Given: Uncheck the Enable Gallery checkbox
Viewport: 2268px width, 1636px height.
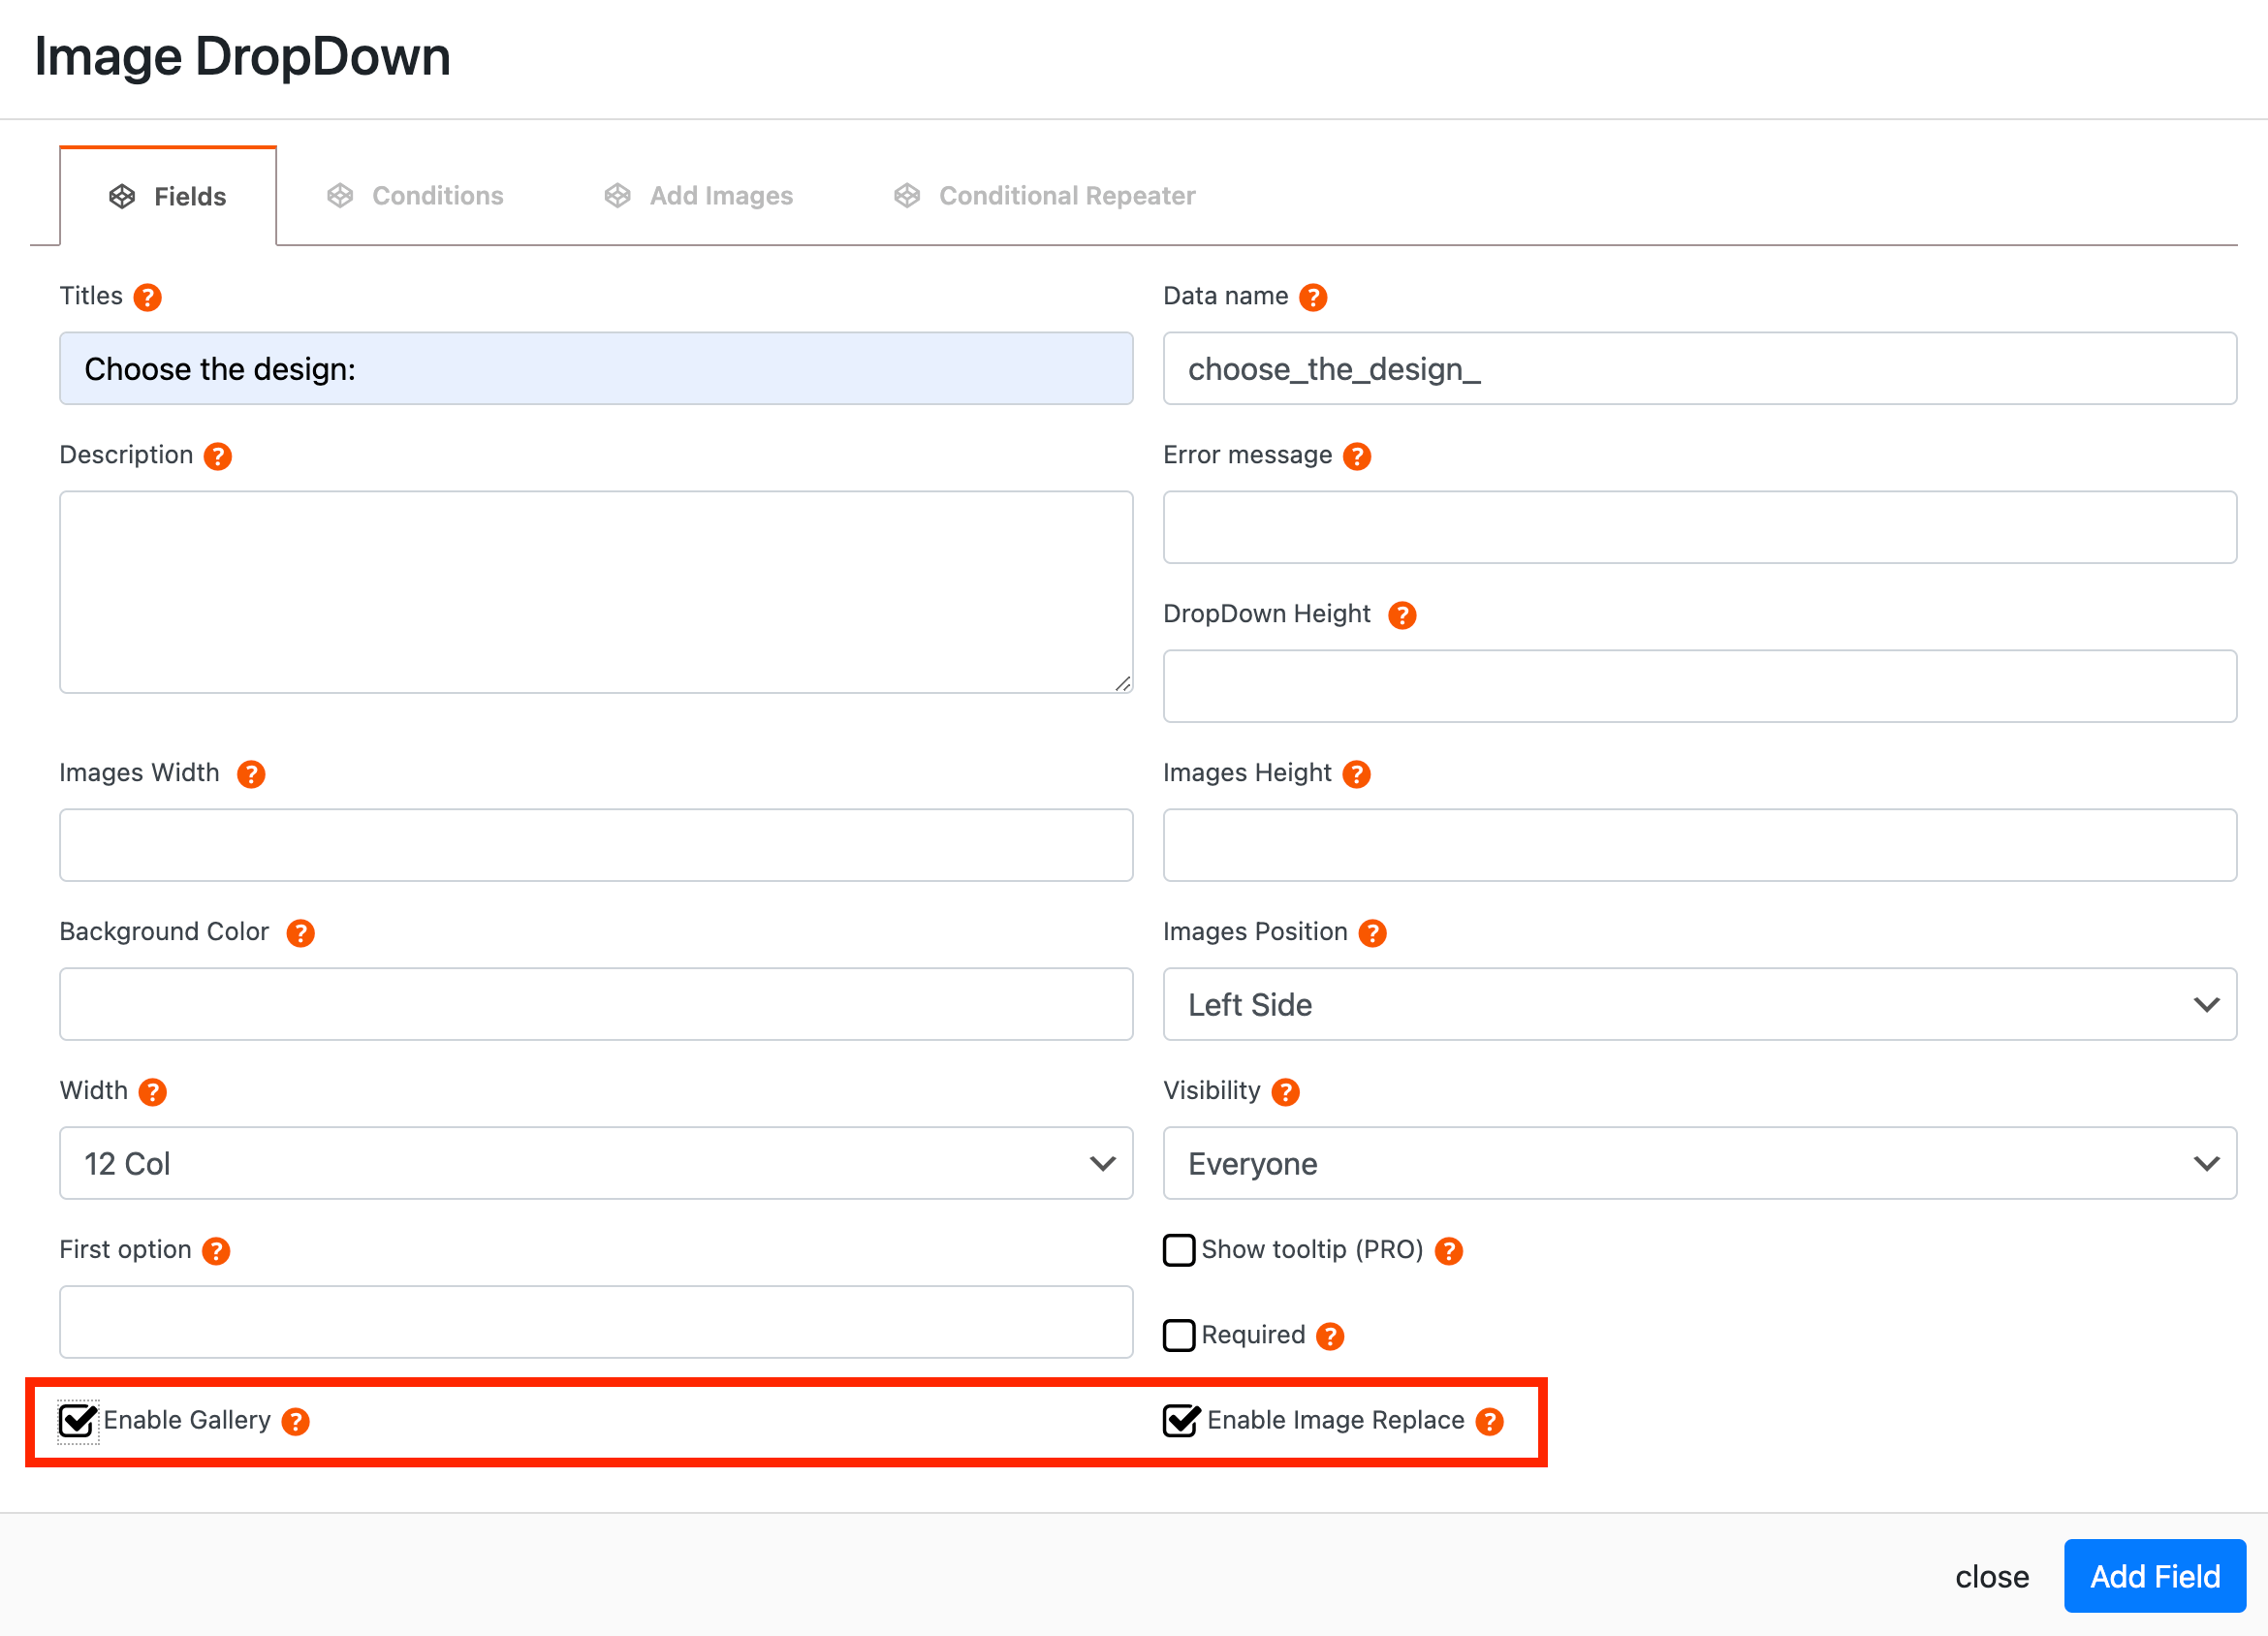Looking at the screenshot, I should coord(77,1421).
